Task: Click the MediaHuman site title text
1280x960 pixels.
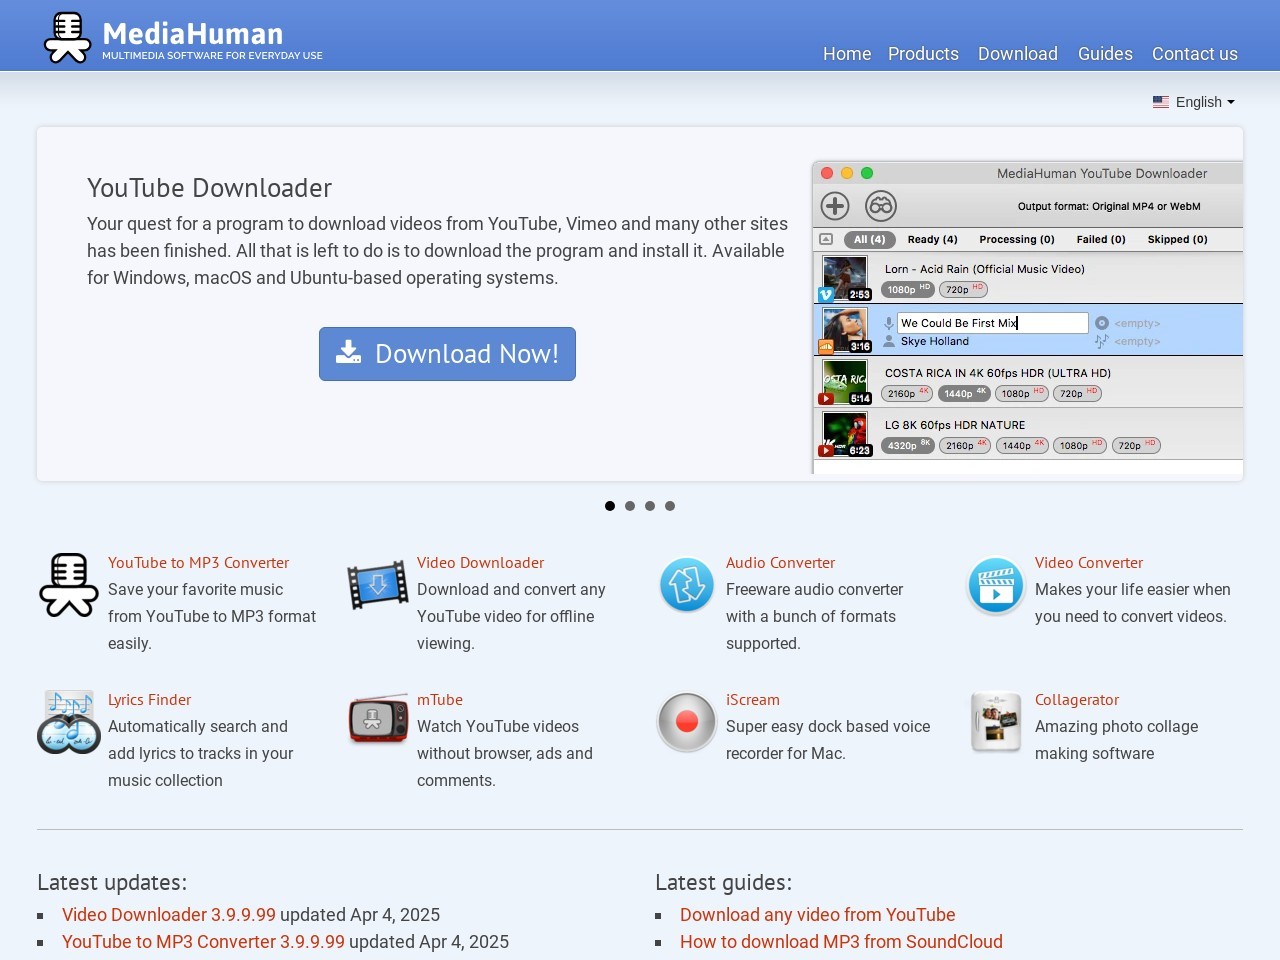Action: click(x=193, y=34)
